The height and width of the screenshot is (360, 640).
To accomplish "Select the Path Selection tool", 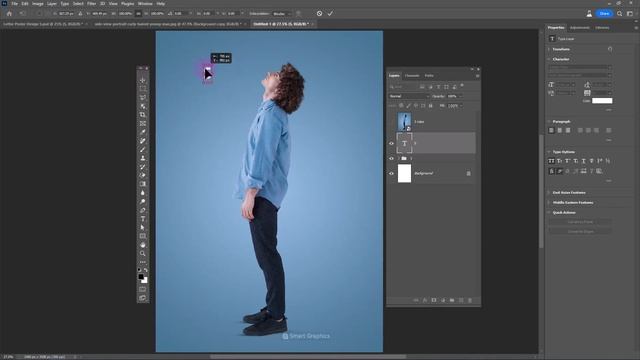I will coord(142,227).
